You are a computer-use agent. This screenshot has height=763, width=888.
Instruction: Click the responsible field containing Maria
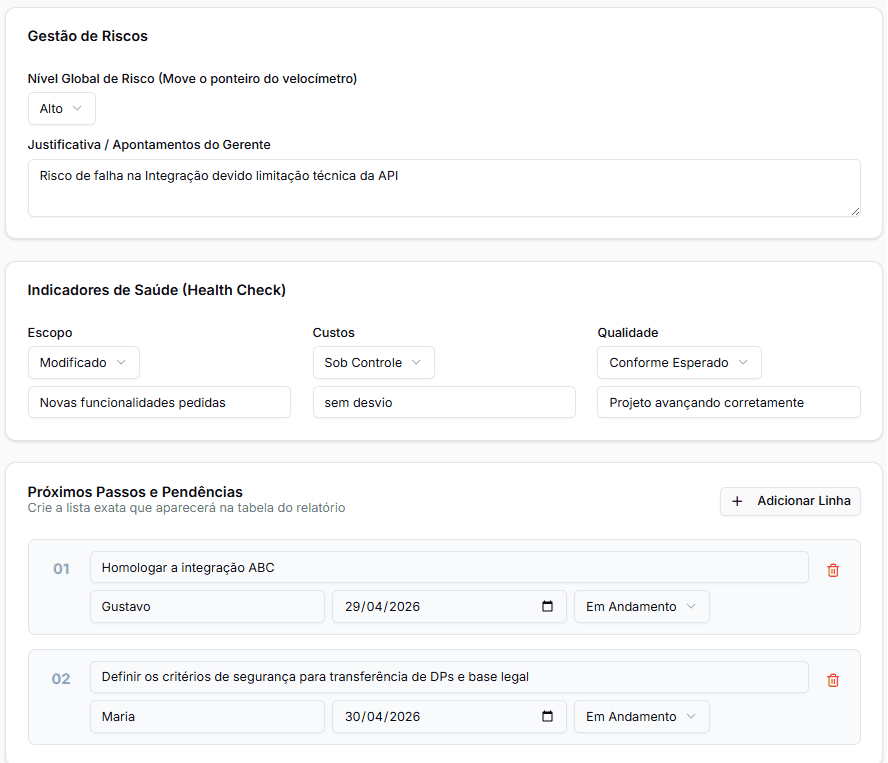click(x=207, y=717)
